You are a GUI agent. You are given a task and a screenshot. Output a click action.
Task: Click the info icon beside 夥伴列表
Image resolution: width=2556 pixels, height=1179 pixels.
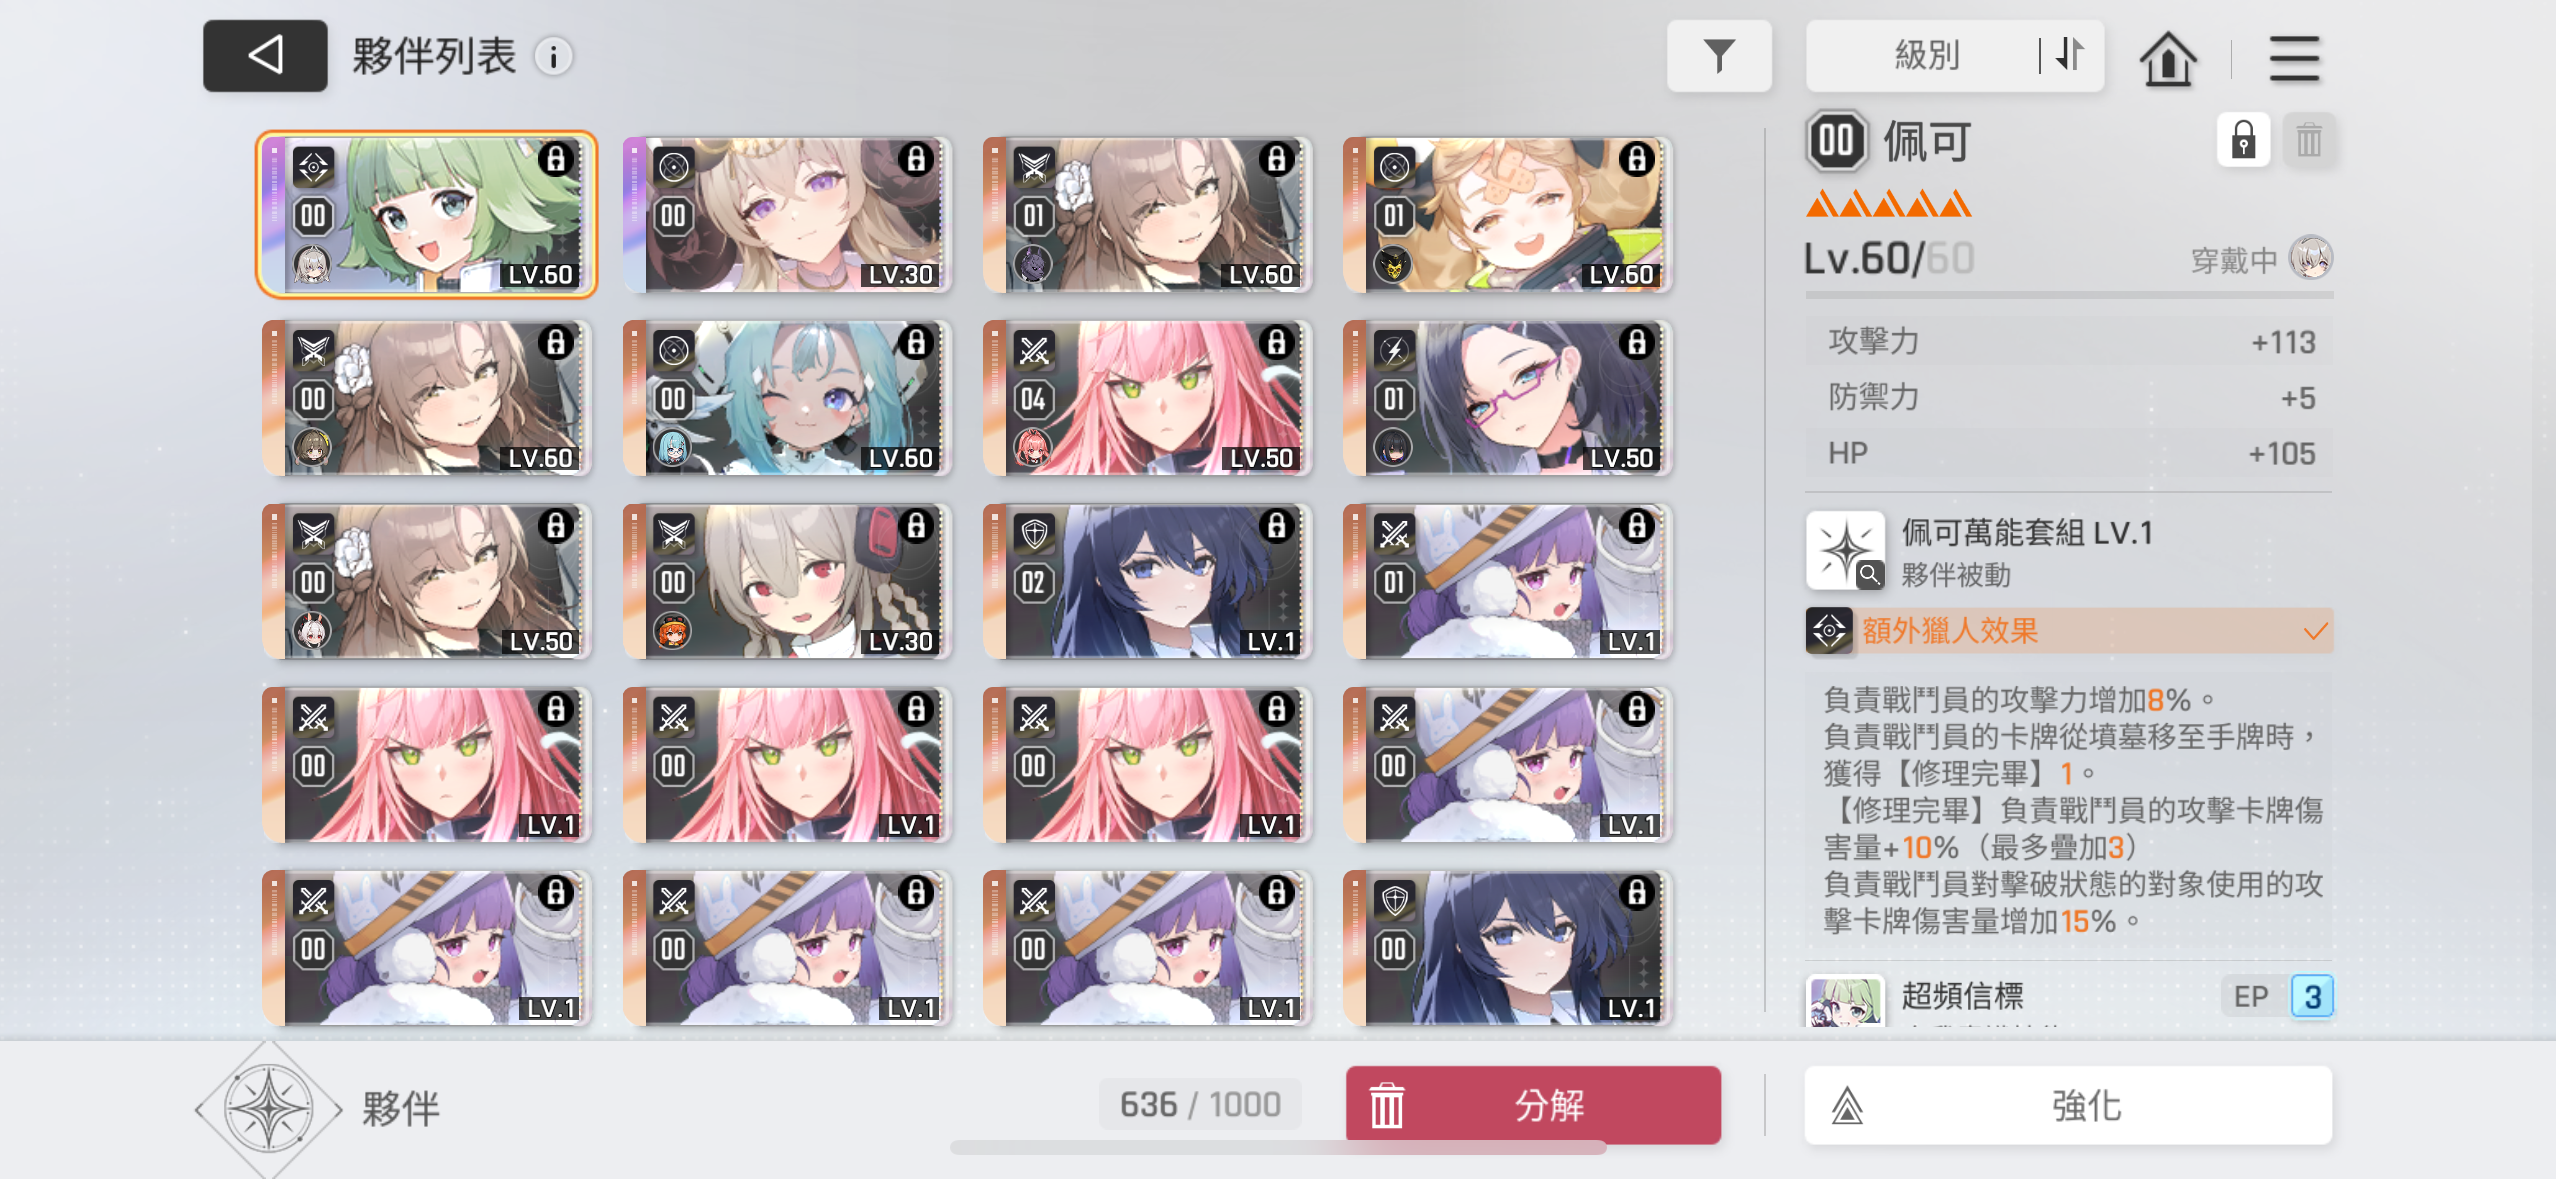pyautogui.click(x=553, y=57)
